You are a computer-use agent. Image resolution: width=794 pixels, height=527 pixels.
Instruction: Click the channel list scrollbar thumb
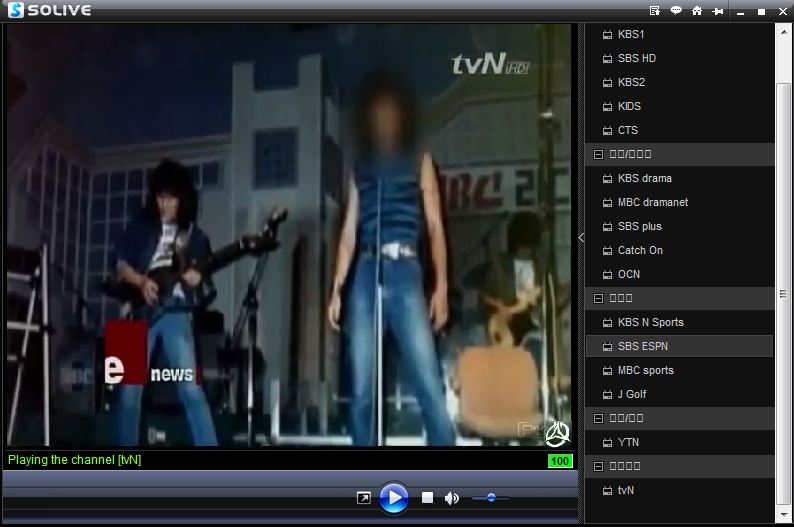[x=783, y=293]
